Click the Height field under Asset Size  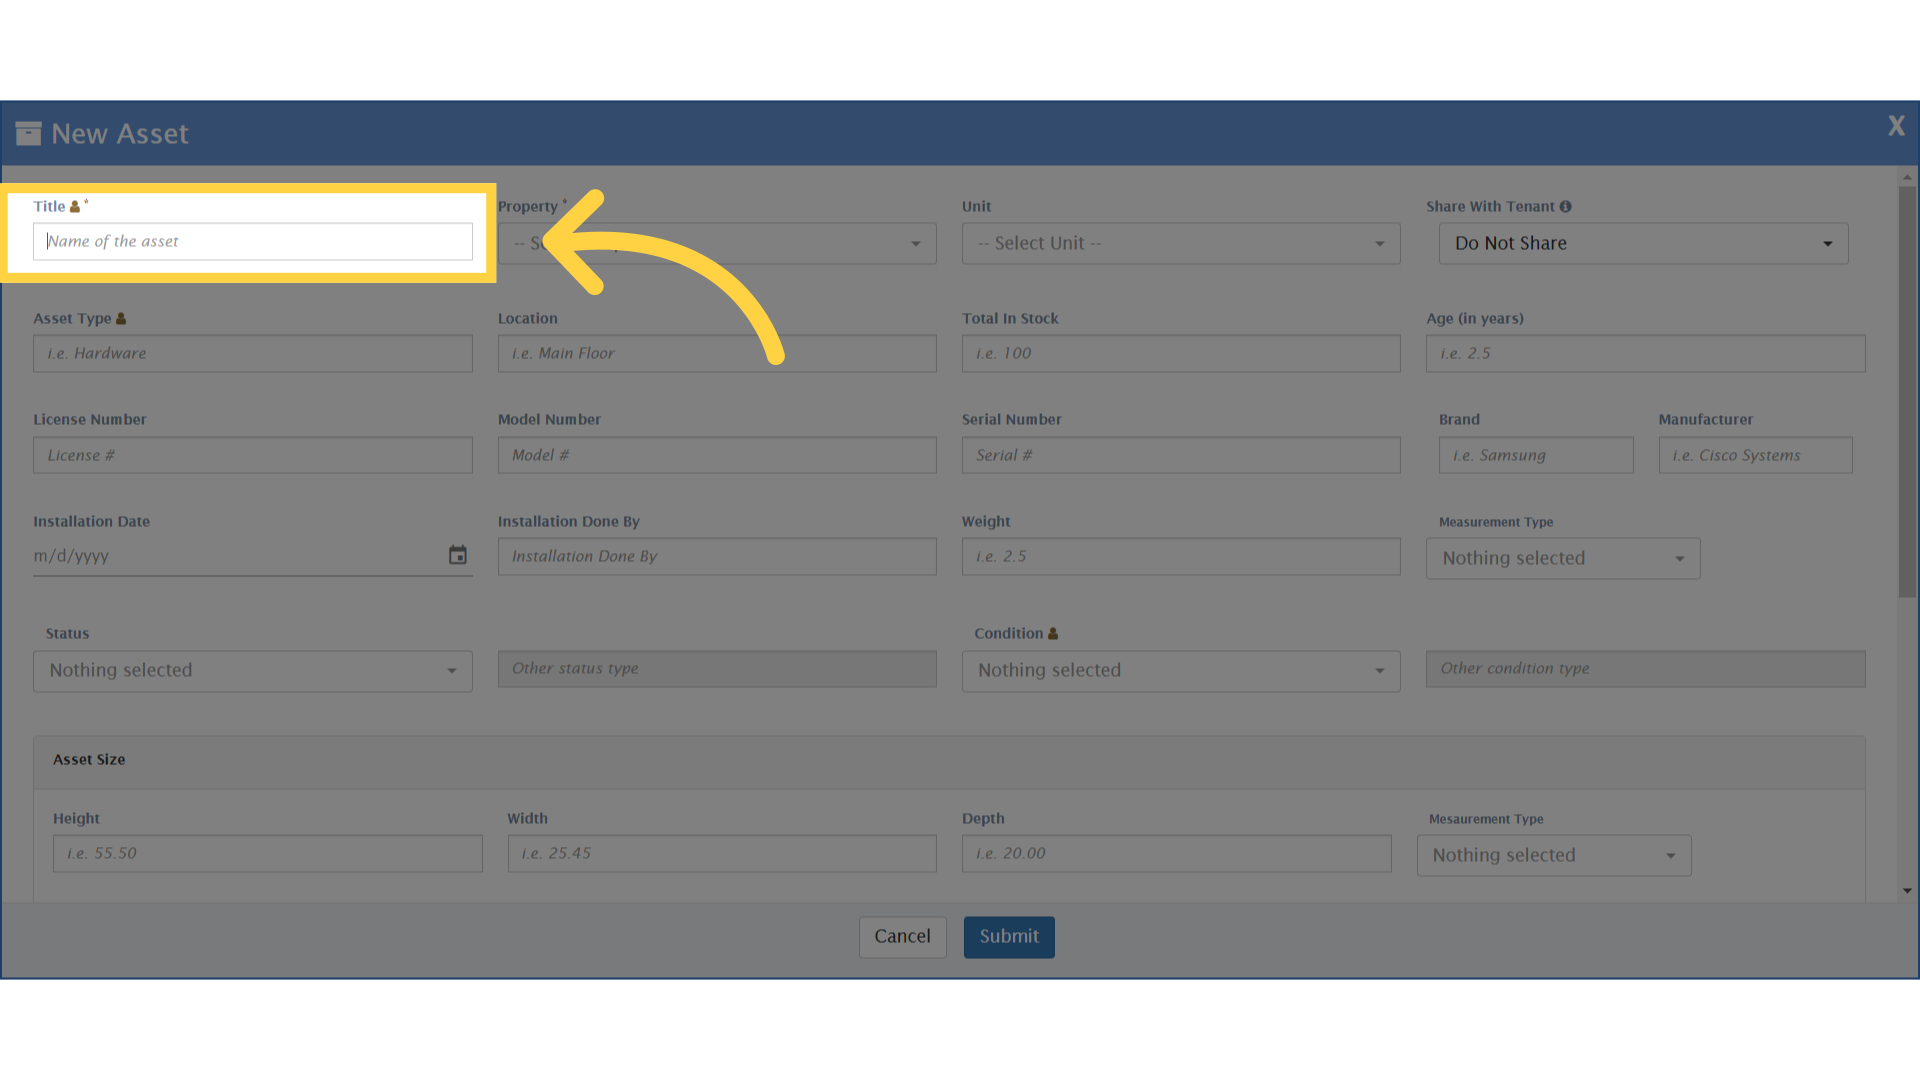tap(267, 853)
